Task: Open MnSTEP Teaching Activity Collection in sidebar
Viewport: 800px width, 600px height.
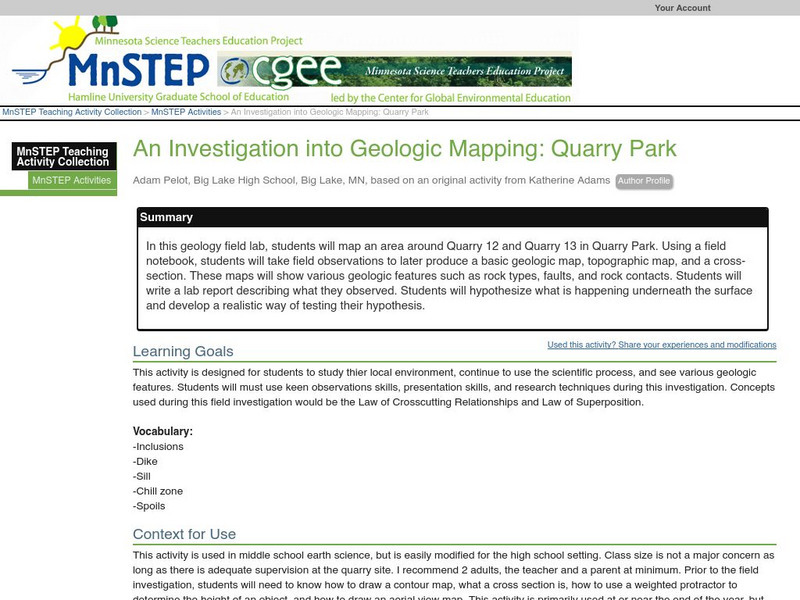Action: tap(62, 156)
